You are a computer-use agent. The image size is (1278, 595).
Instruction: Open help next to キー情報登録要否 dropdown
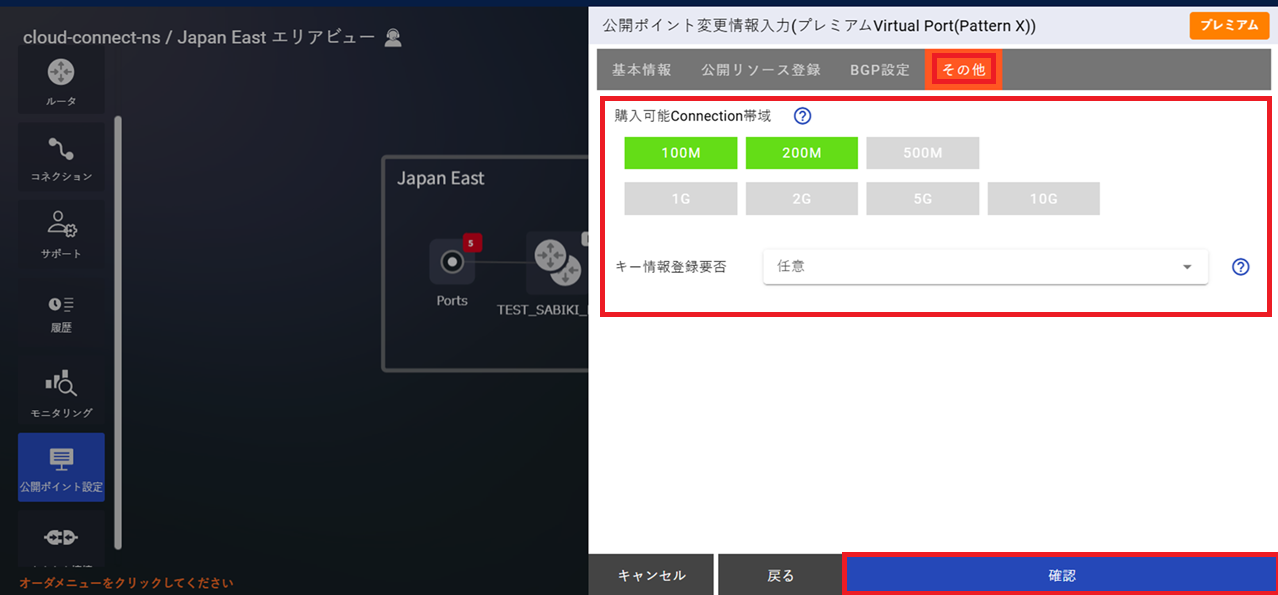coord(1240,267)
